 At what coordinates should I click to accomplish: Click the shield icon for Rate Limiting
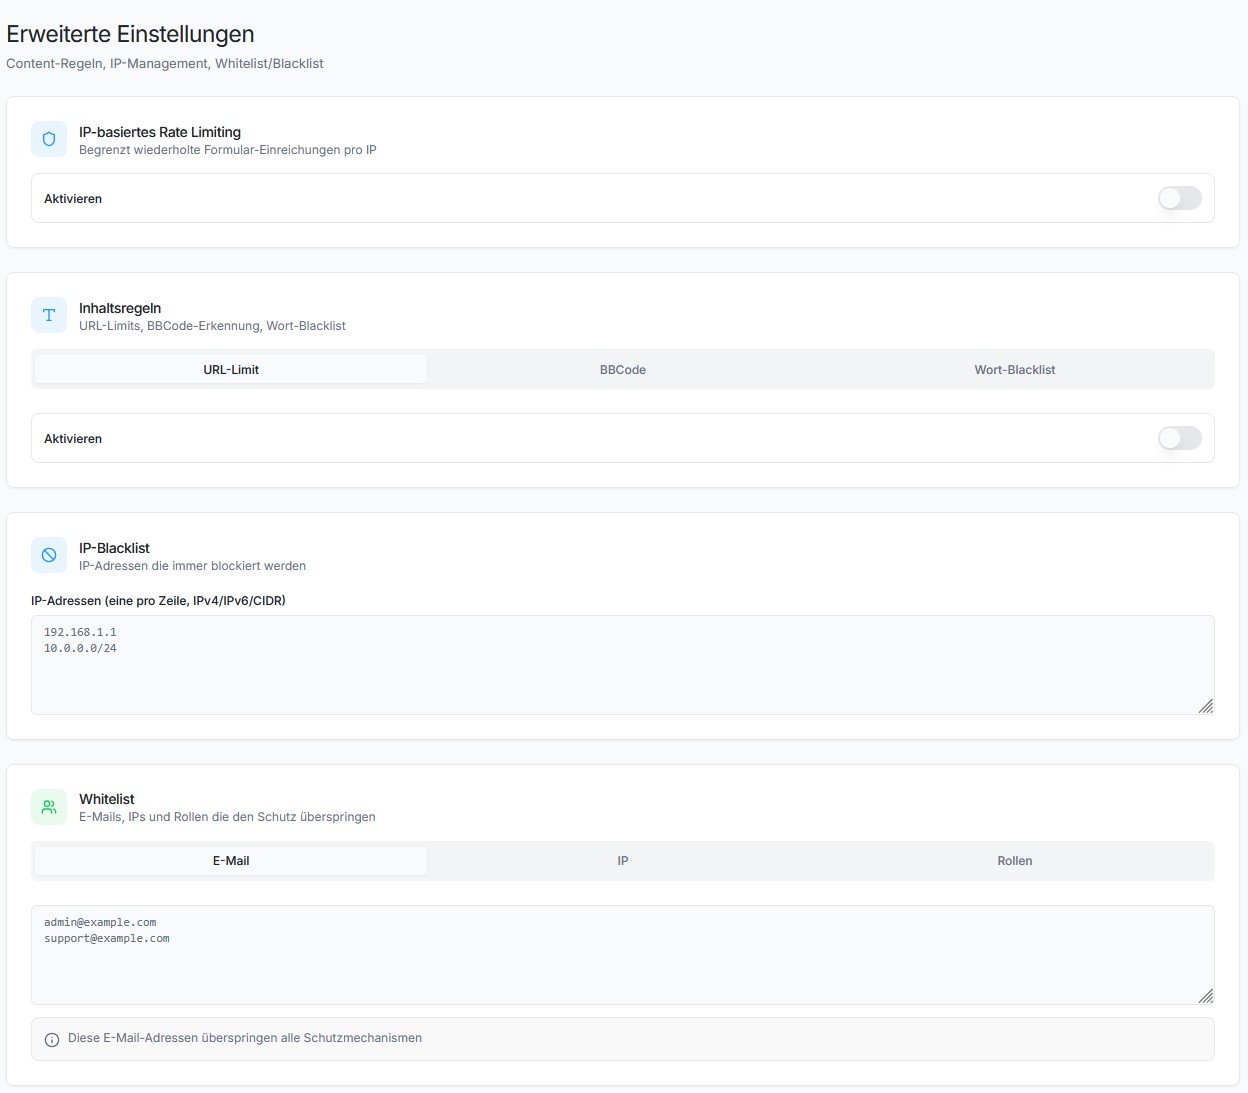point(48,139)
